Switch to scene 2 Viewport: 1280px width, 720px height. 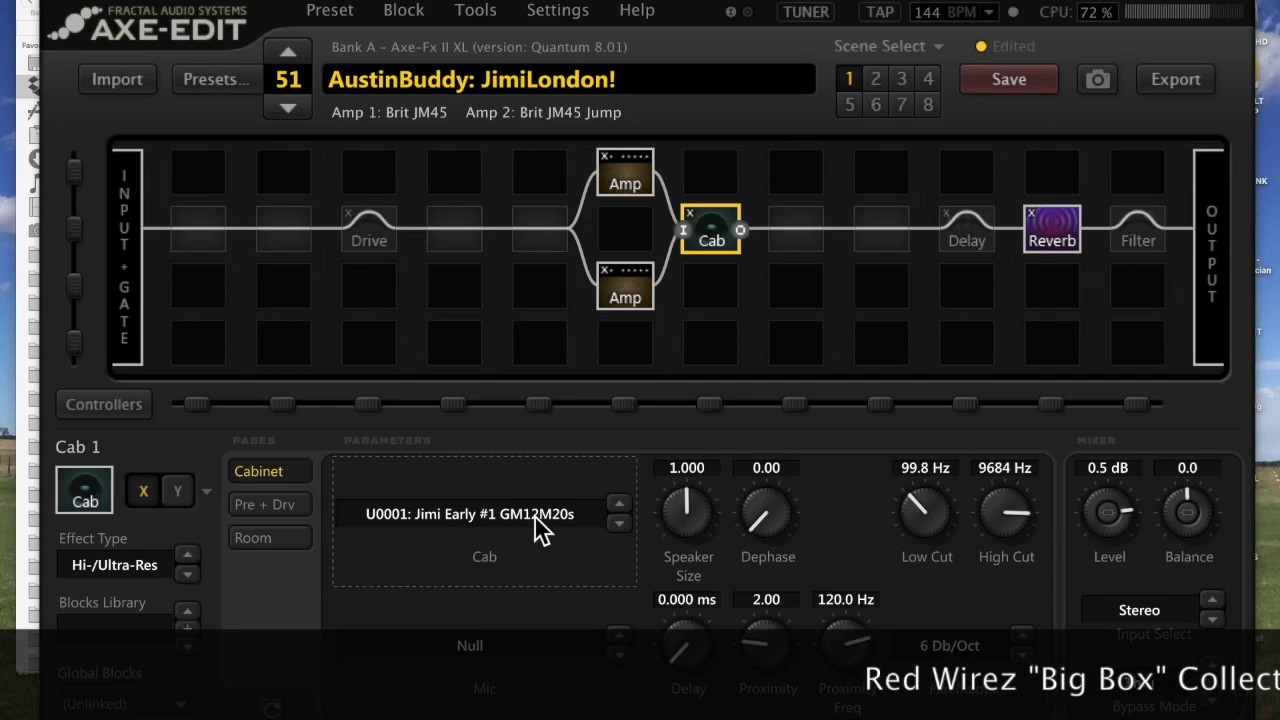pyautogui.click(x=875, y=79)
